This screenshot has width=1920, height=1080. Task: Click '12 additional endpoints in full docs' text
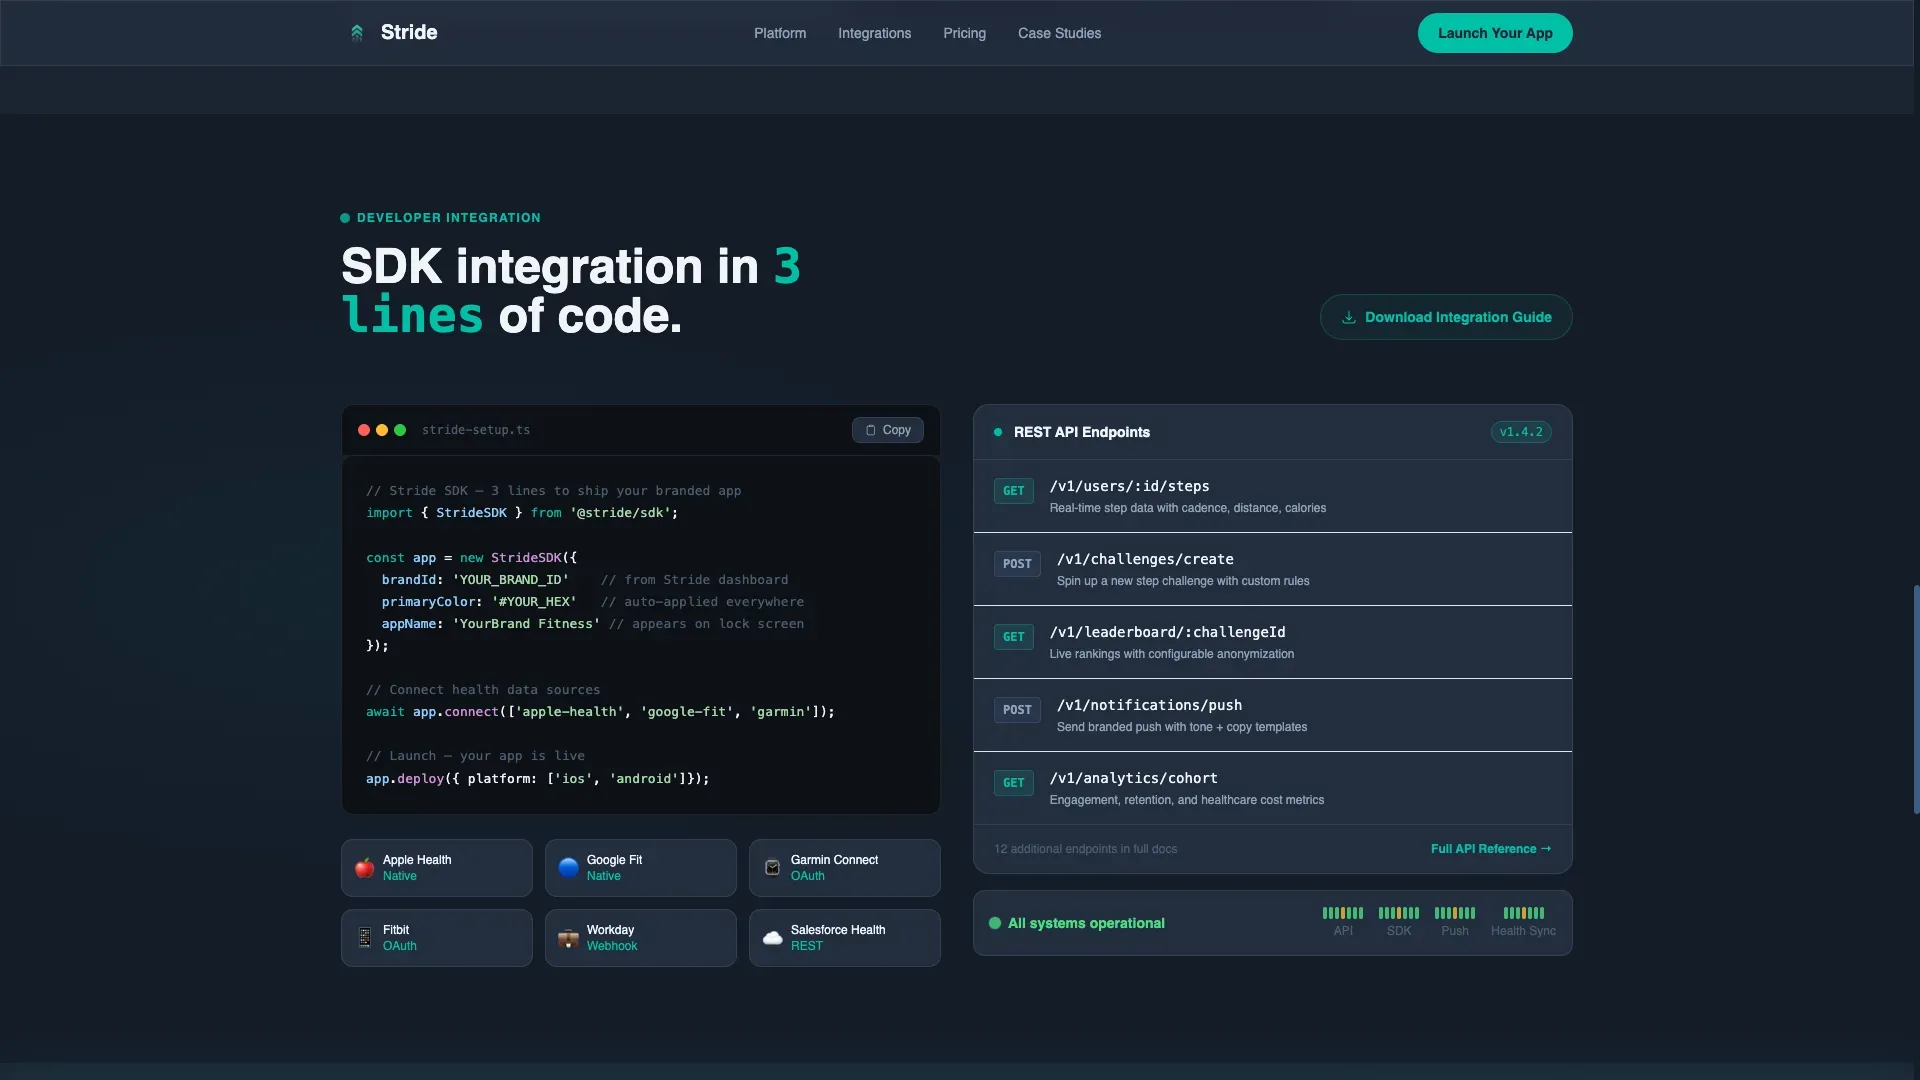point(1085,849)
